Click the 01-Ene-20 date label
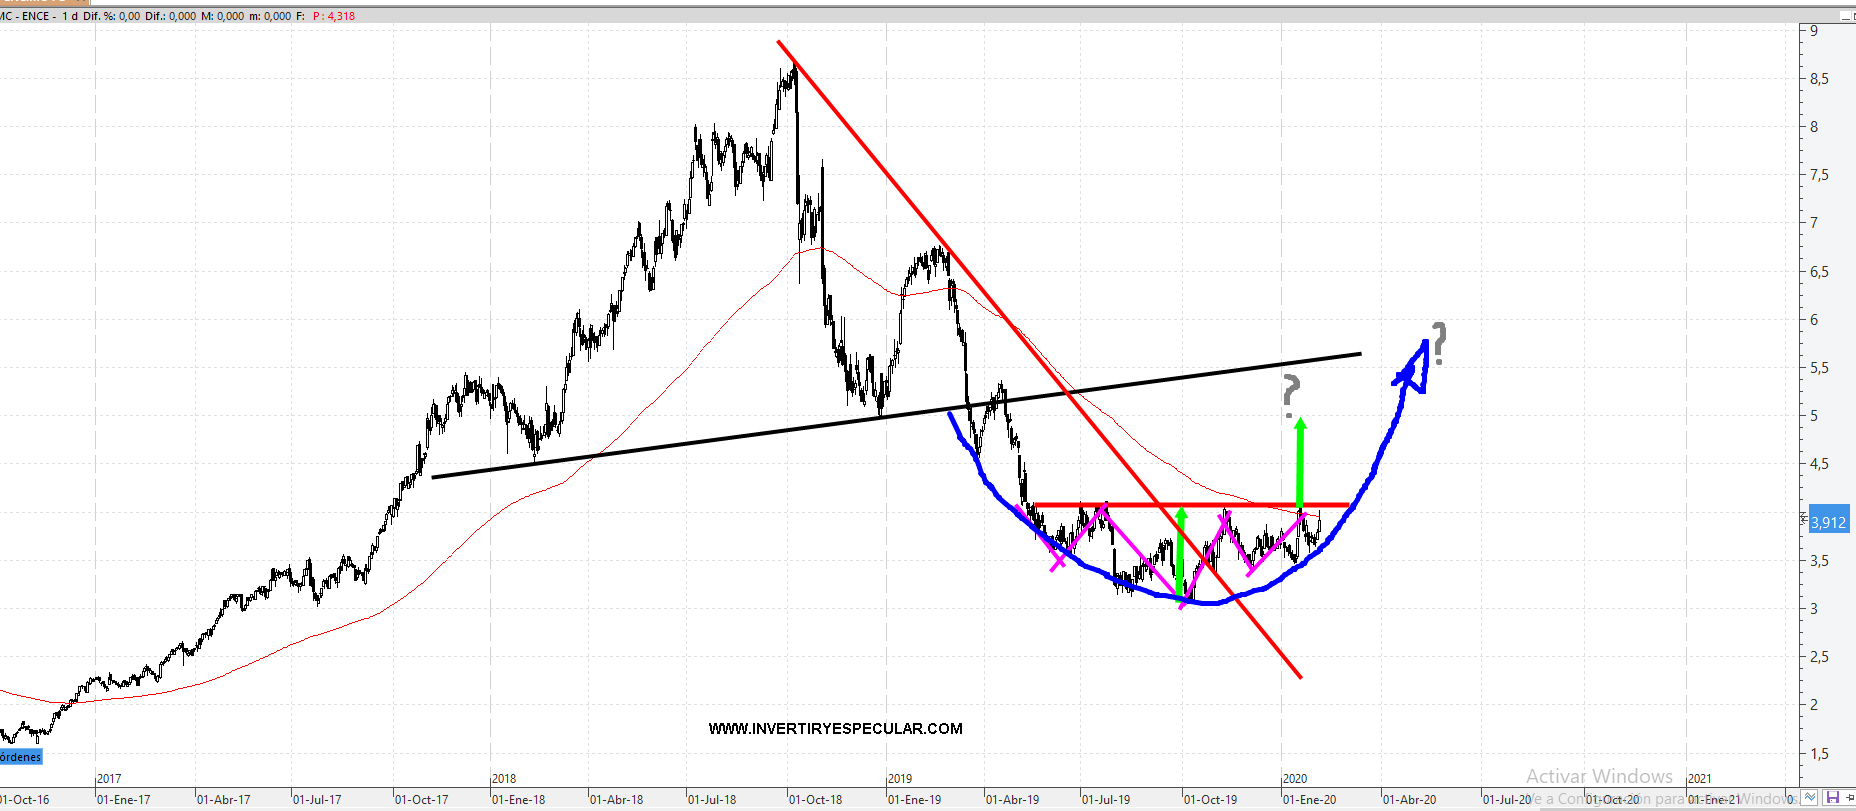The width and height of the screenshot is (1856, 811). tap(1309, 800)
